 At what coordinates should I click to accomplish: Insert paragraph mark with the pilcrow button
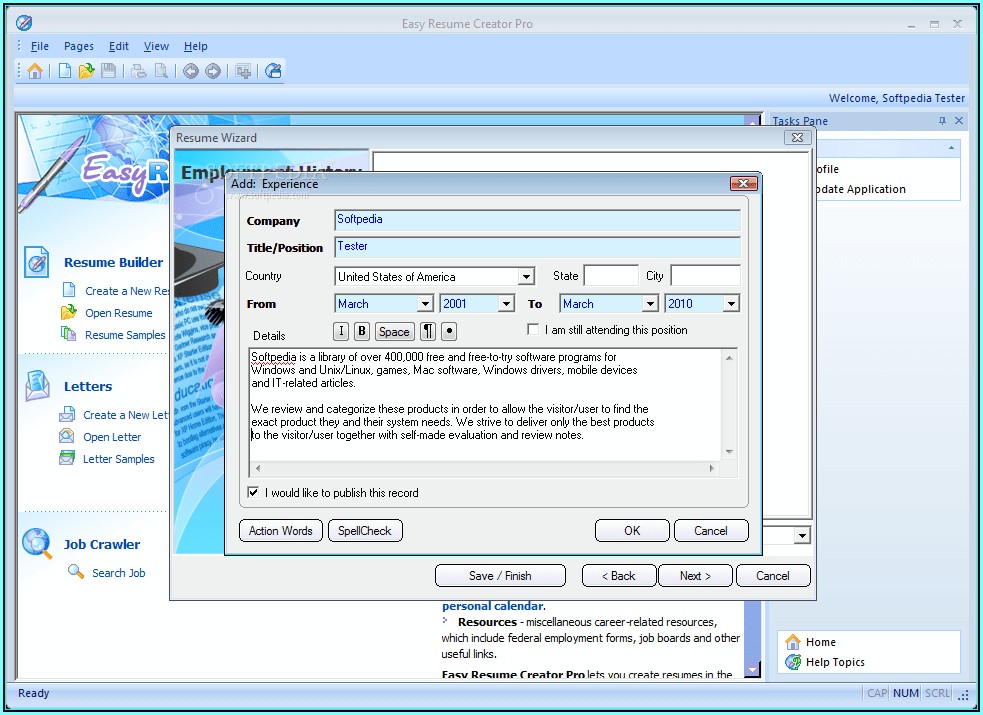(x=428, y=332)
